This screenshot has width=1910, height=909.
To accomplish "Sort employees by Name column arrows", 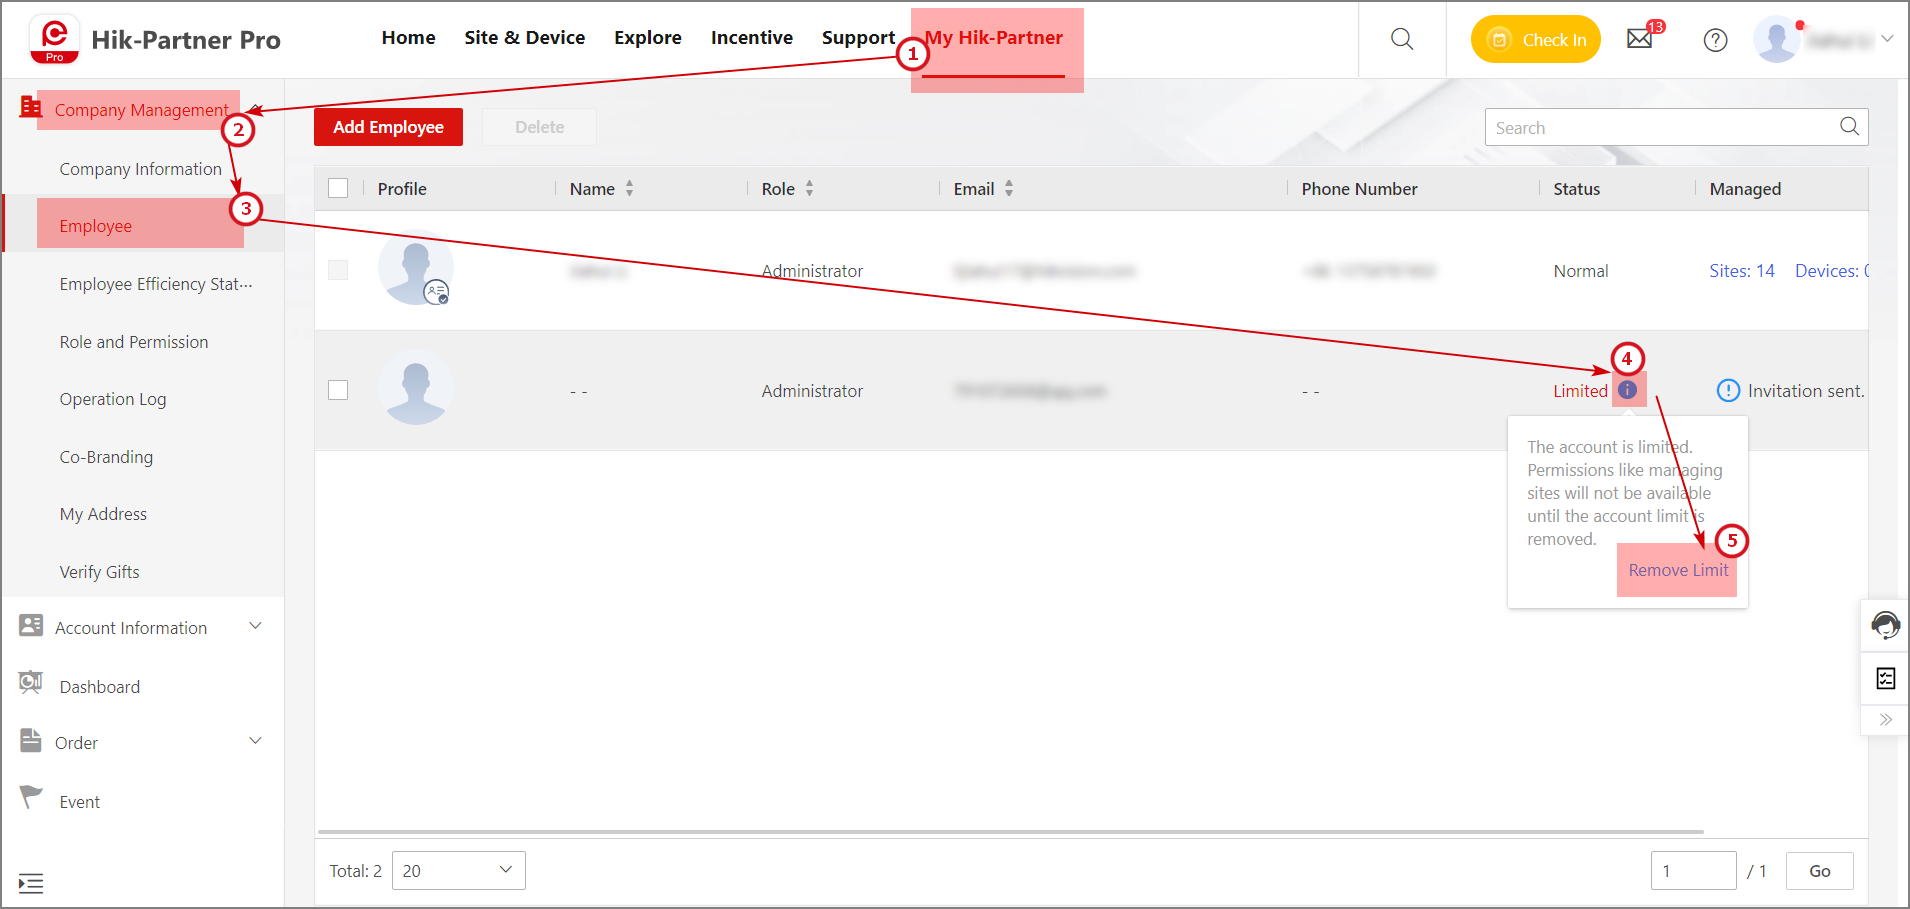I will click(x=630, y=188).
